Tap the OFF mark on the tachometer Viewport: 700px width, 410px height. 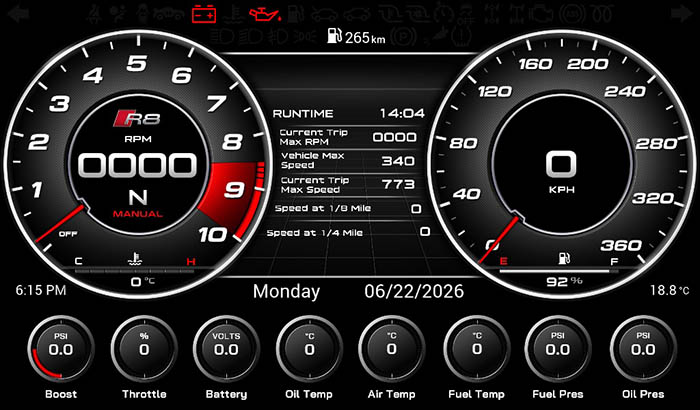pos(68,234)
